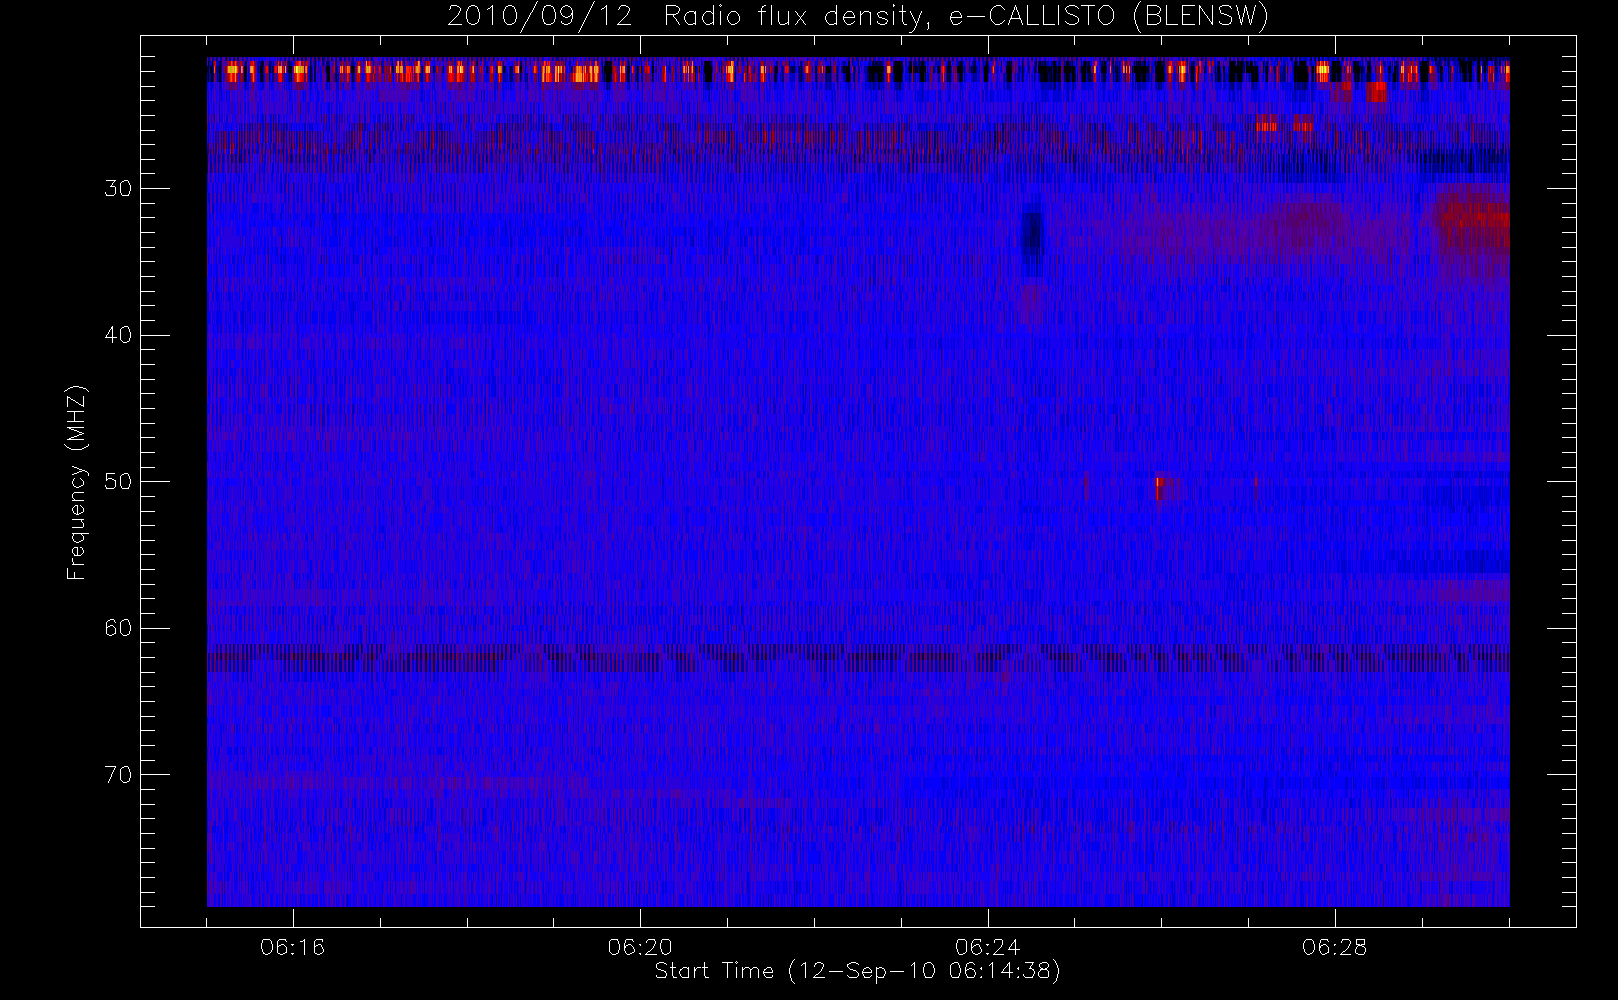
Task: Click the 40 MHz frequency tick label
Action: click(117, 335)
